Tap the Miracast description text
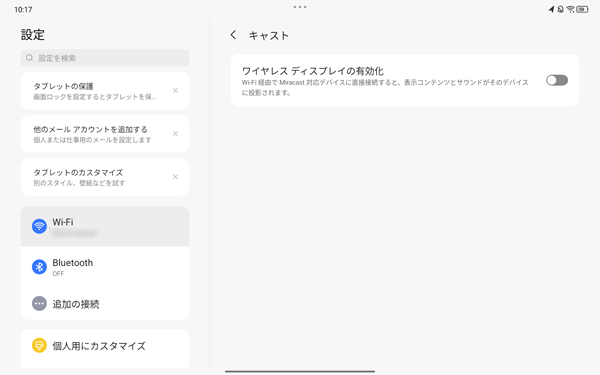 click(x=385, y=87)
